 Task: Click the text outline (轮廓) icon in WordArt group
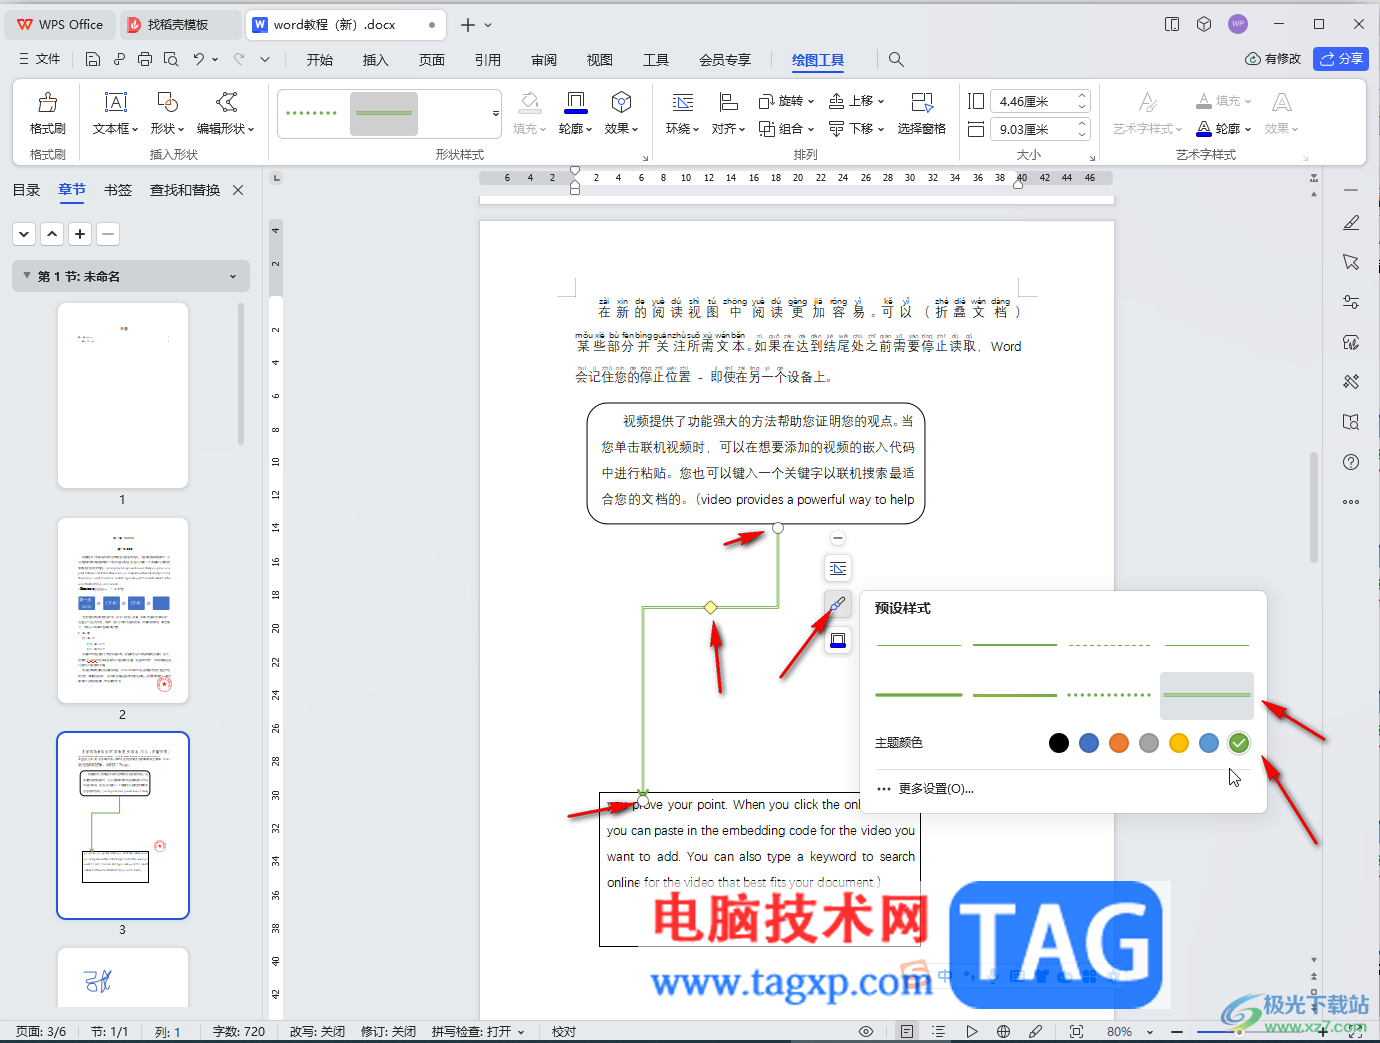[x=1205, y=128]
